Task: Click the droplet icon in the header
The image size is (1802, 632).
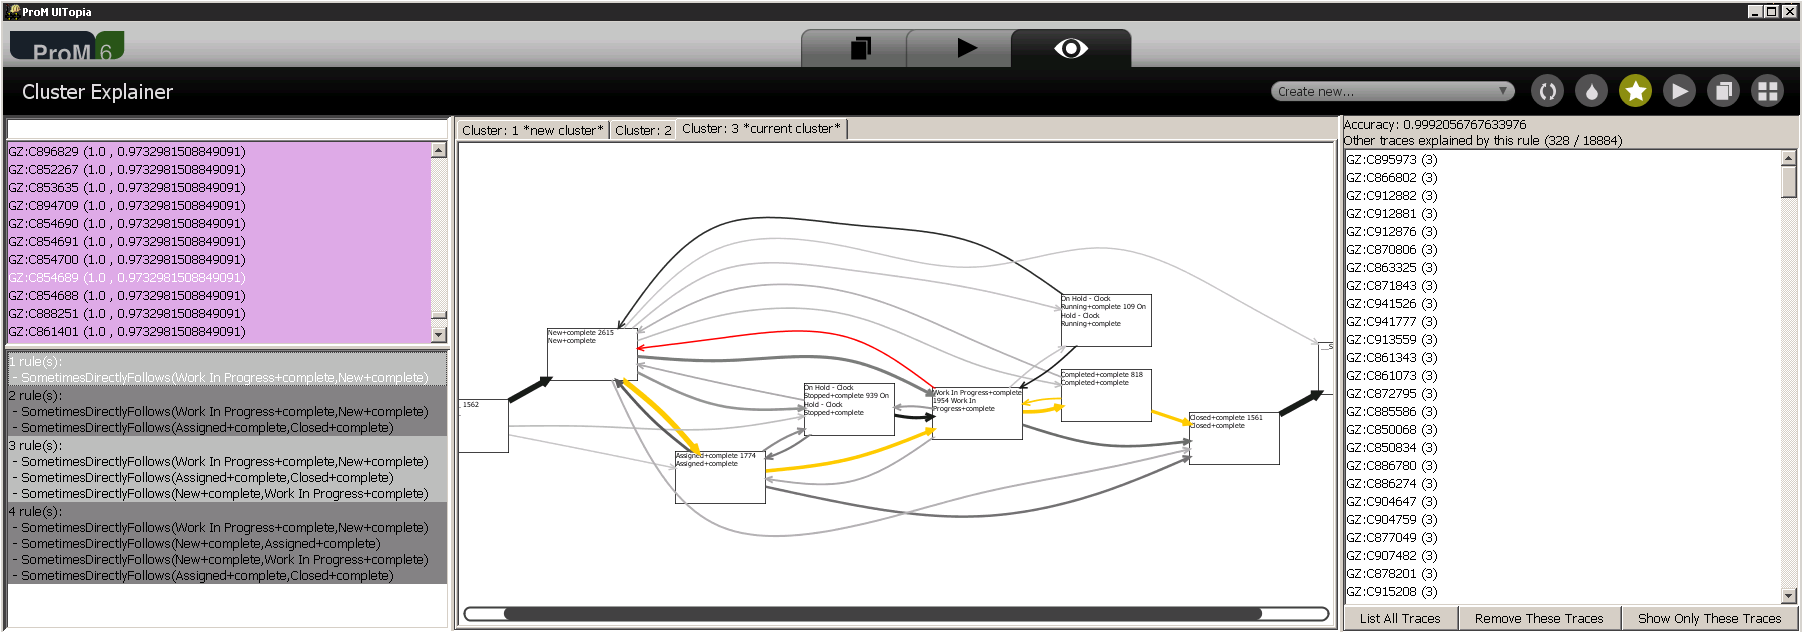Action: click(x=1591, y=91)
